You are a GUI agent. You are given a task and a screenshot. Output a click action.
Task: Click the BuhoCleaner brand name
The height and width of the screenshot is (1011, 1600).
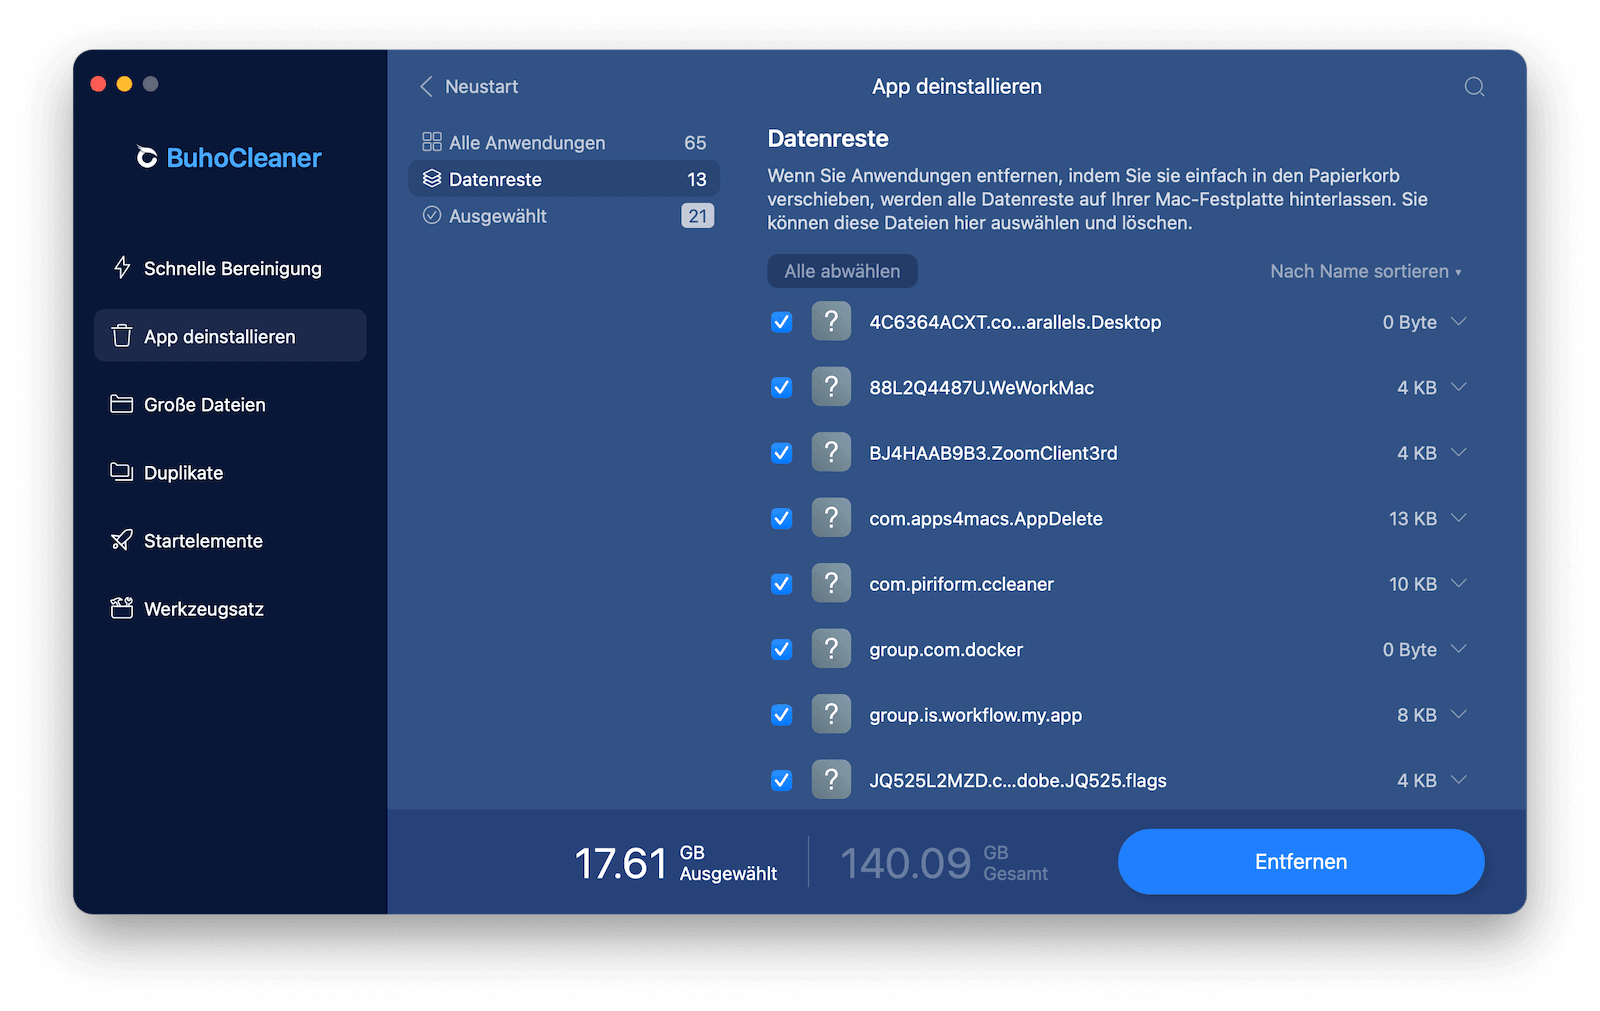pyautogui.click(x=244, y=158)
